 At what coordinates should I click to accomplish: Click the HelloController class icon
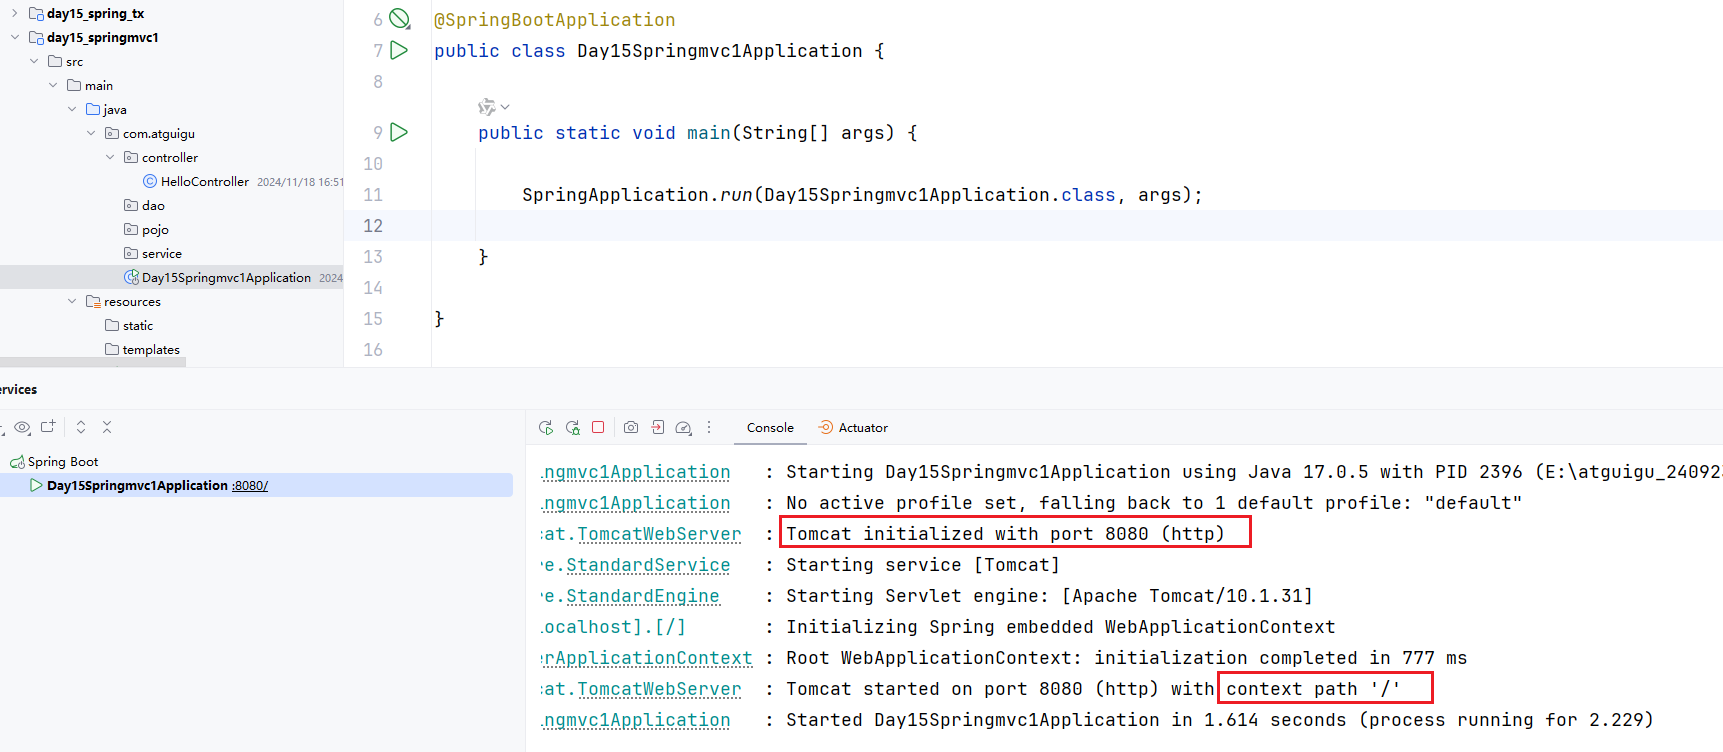tap(150, 181)
